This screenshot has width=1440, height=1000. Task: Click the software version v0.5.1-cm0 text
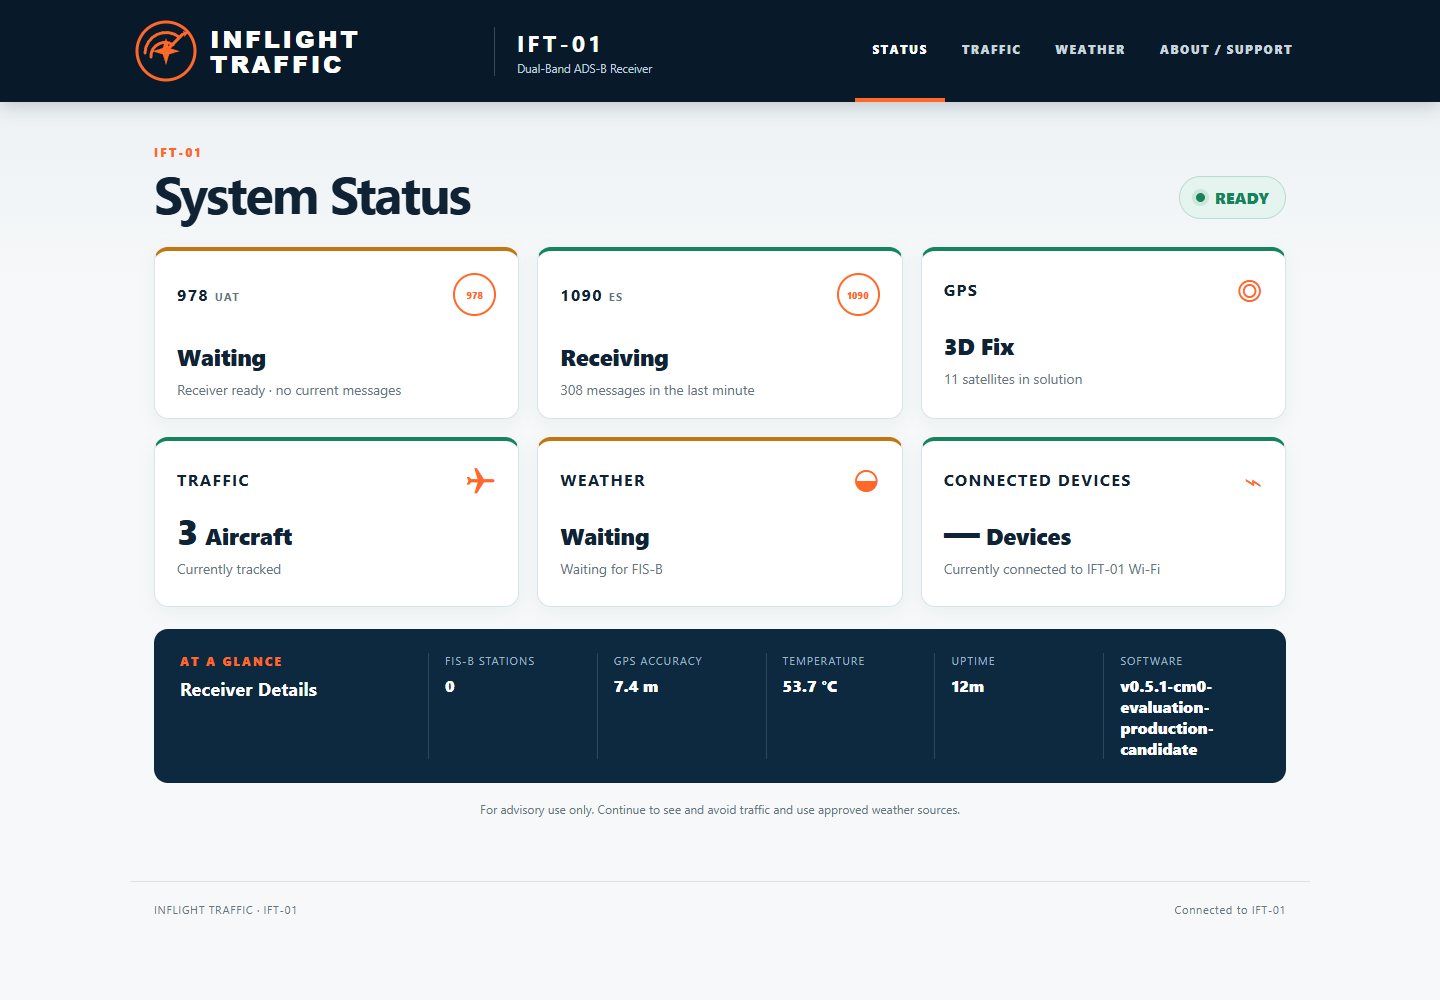click(1166, 718)
